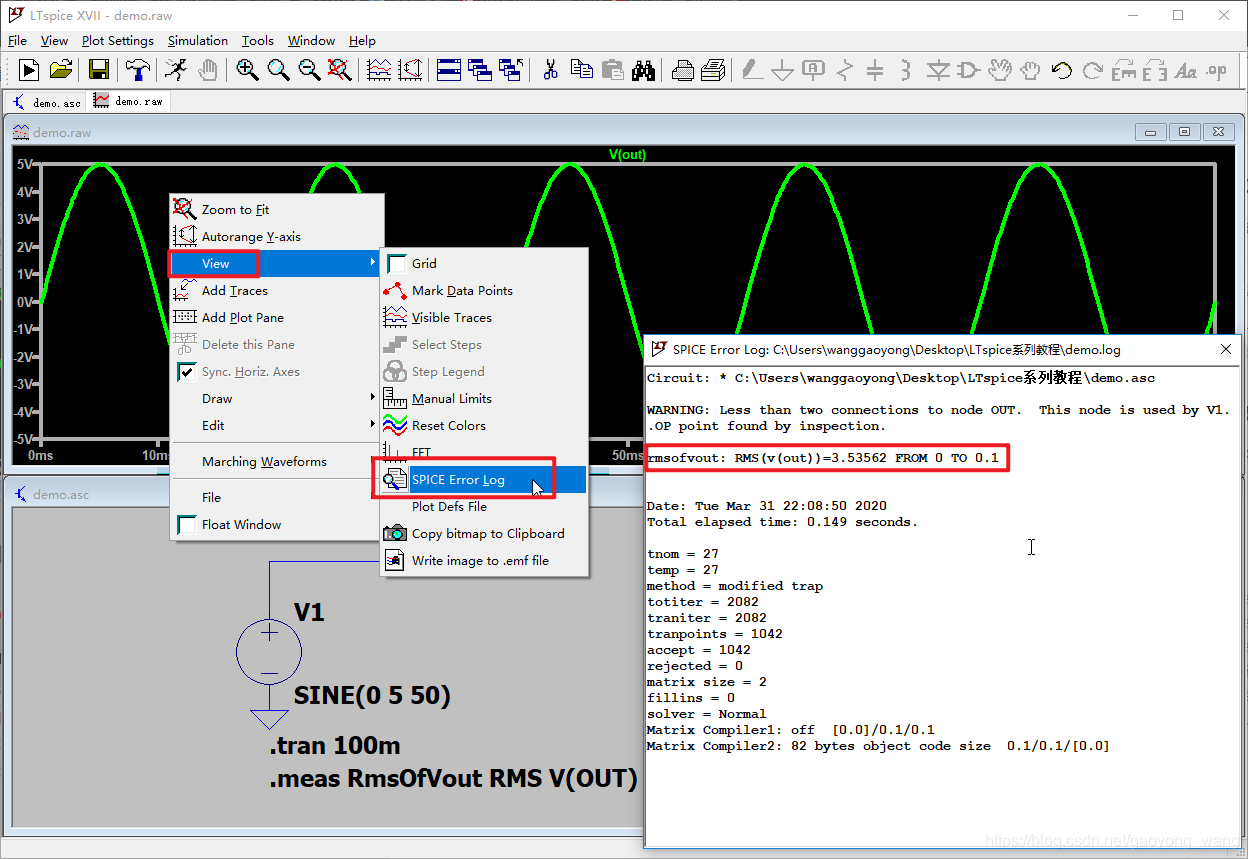Click the Ground symbol toolbar icon
This screenshot has height=859, width=1248.
click(x=783, y=70)
